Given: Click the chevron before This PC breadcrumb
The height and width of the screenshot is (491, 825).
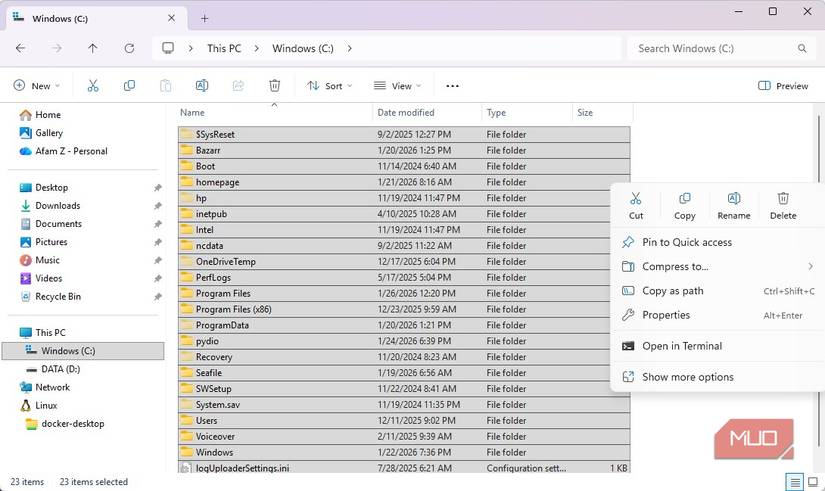Looking at the screenshot, I should click(x=191, y=48).
